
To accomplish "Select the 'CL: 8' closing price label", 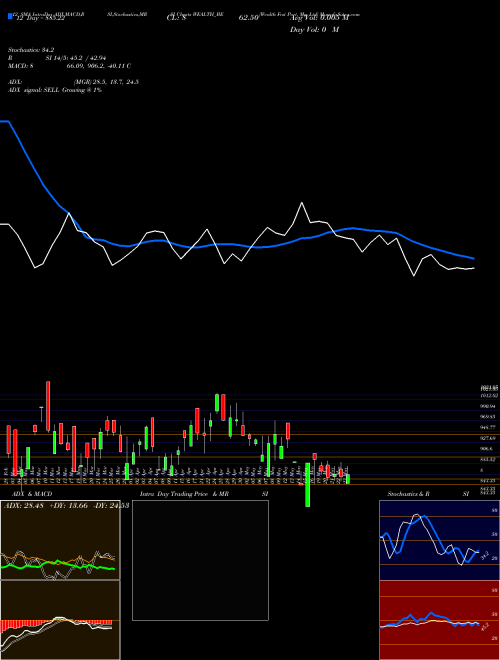I will [177, 18].
